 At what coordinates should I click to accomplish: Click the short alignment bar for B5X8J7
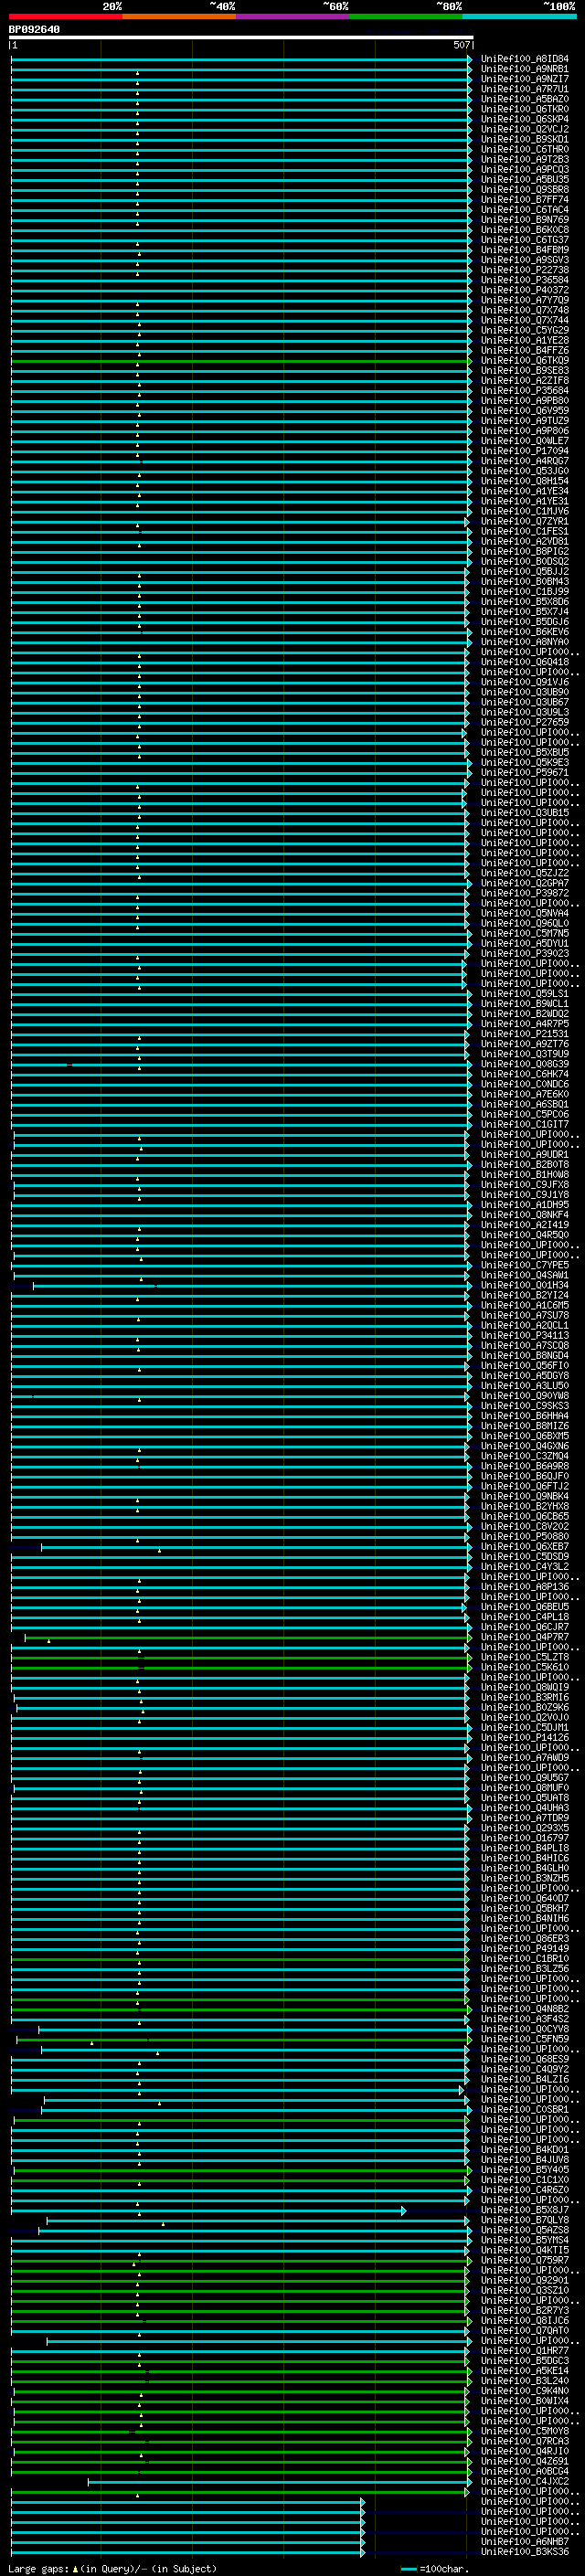coord(208,2211)
